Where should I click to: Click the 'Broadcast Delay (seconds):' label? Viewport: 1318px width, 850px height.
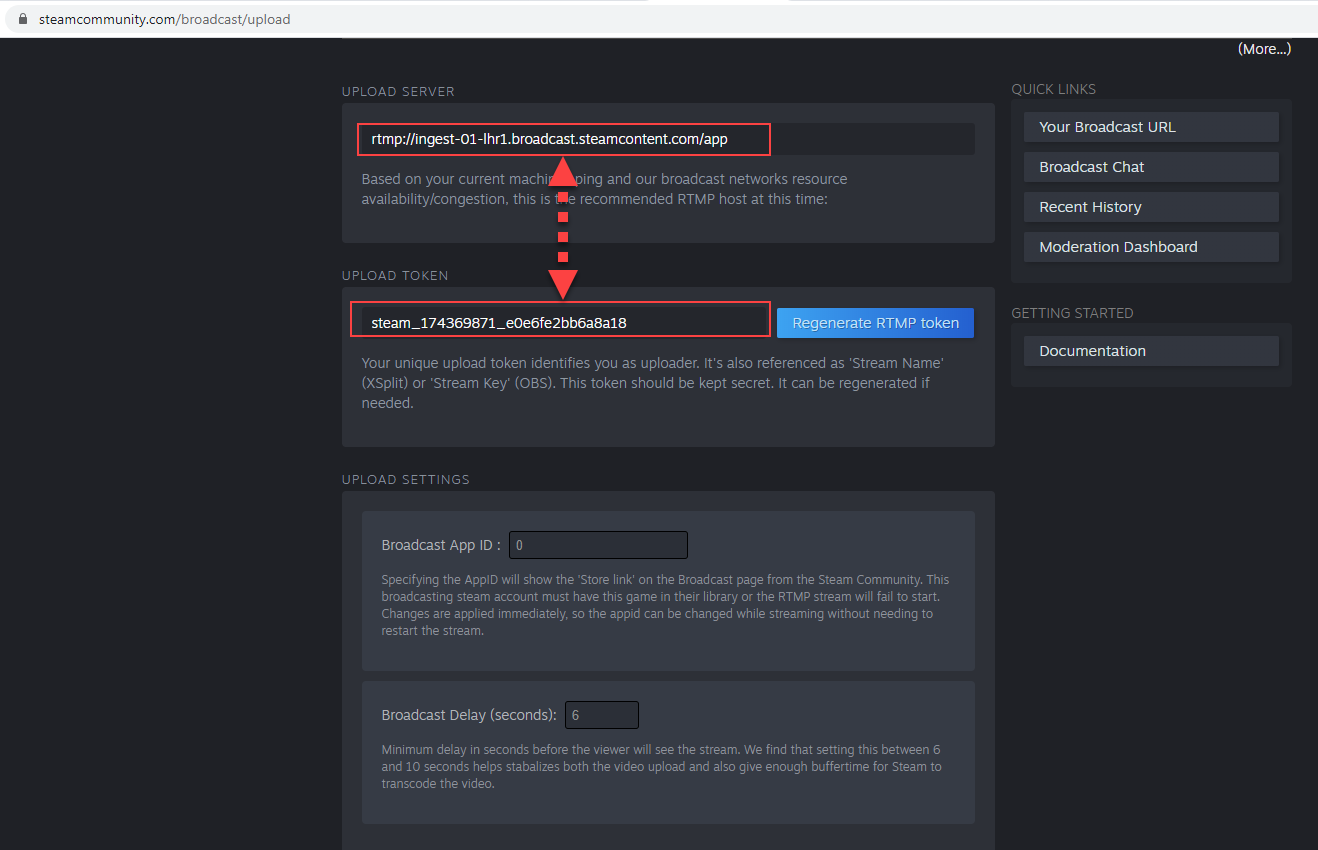(x=469, y=715)
